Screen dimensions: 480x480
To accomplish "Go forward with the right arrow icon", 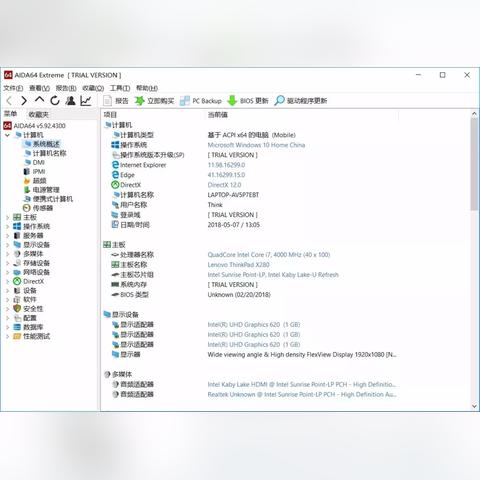I will pyautogui.click(x=24, y=101).
